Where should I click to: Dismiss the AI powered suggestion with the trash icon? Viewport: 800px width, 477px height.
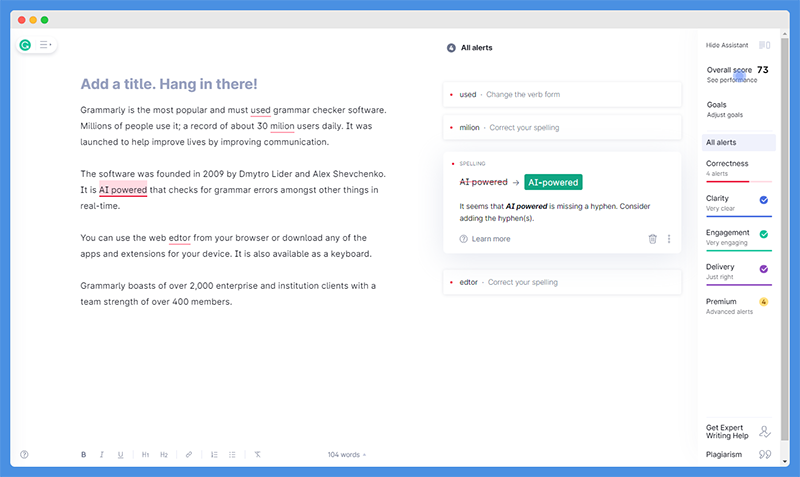(653, 239)
